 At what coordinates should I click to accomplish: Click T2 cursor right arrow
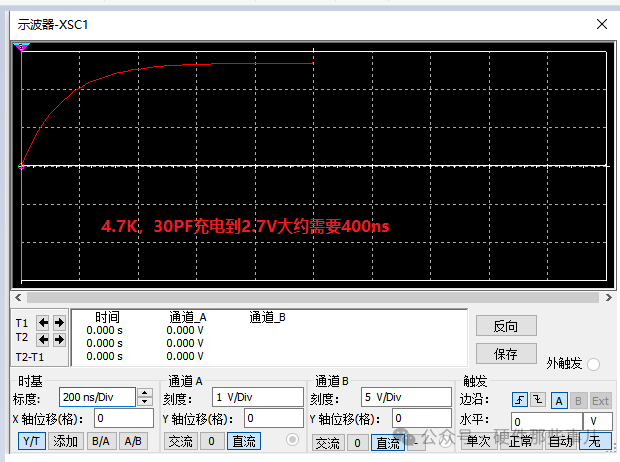58,339
